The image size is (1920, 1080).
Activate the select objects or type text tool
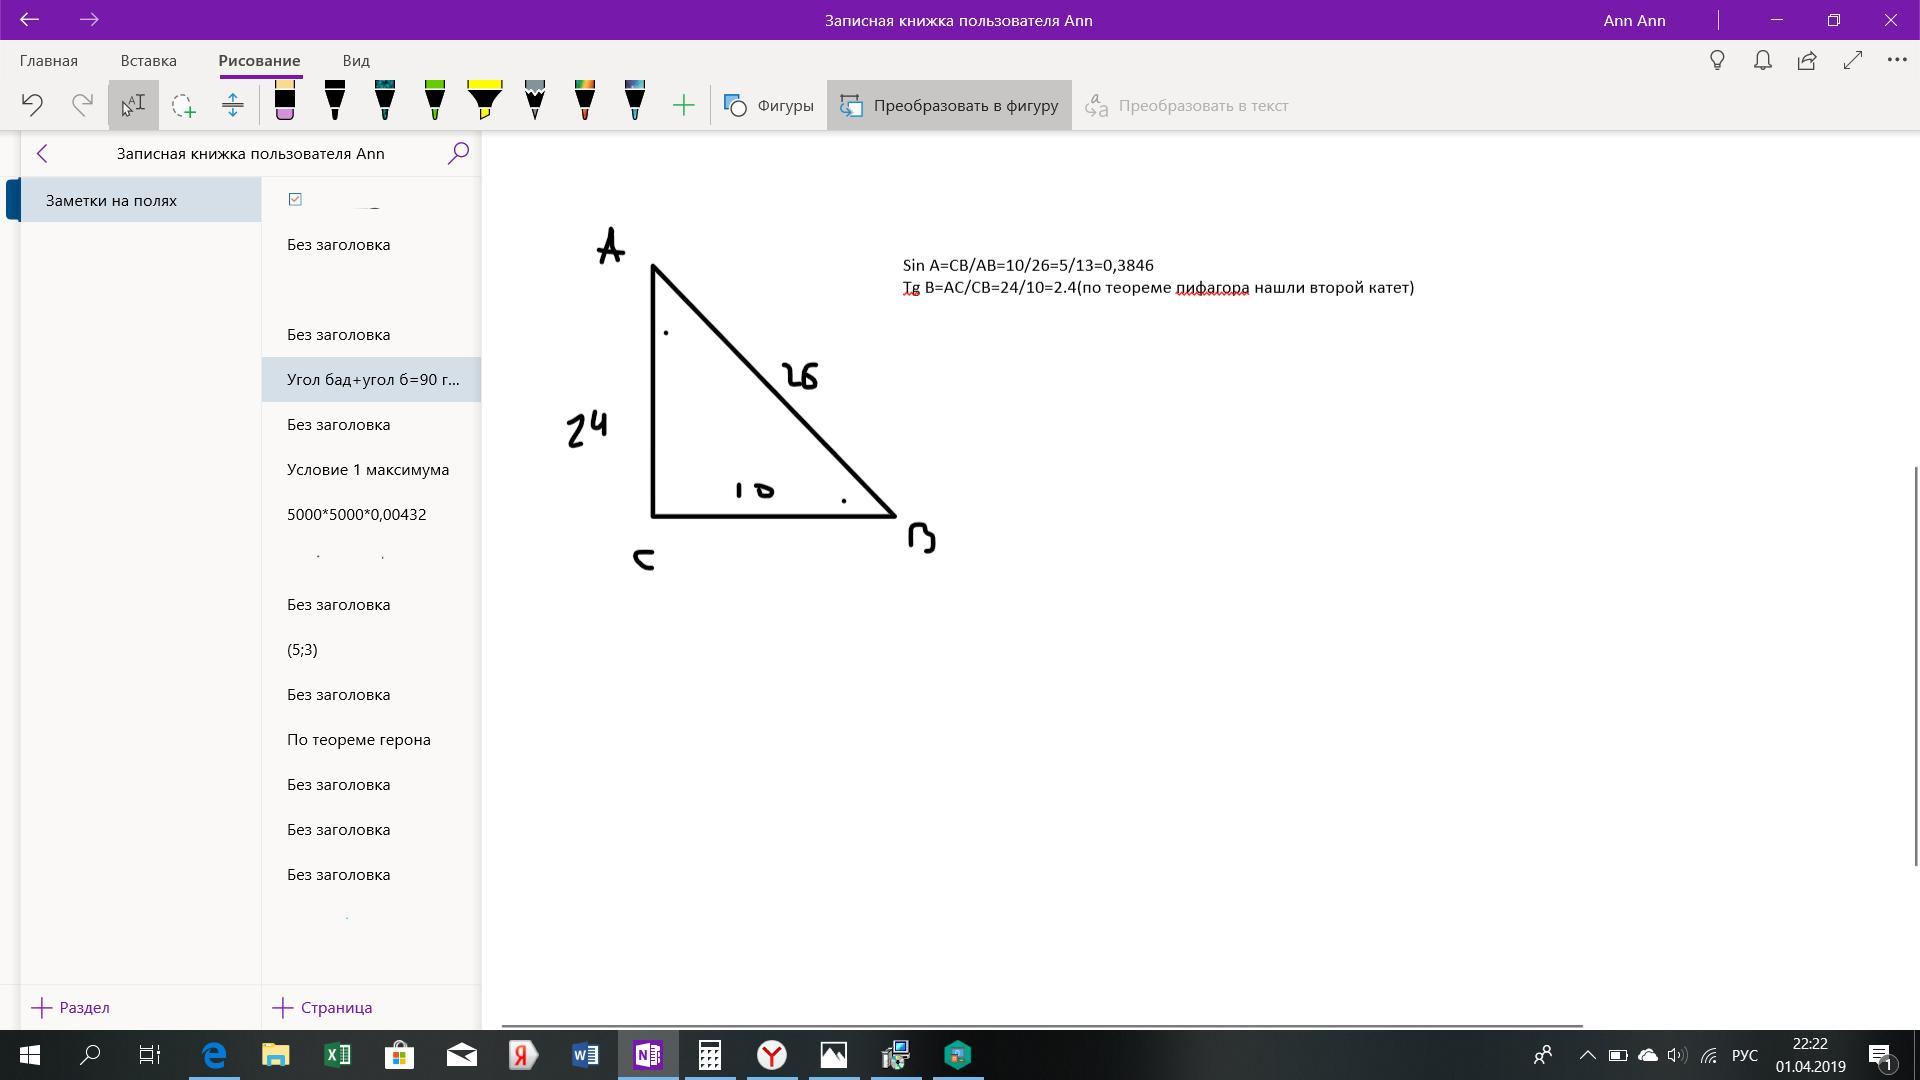(133, 105)
